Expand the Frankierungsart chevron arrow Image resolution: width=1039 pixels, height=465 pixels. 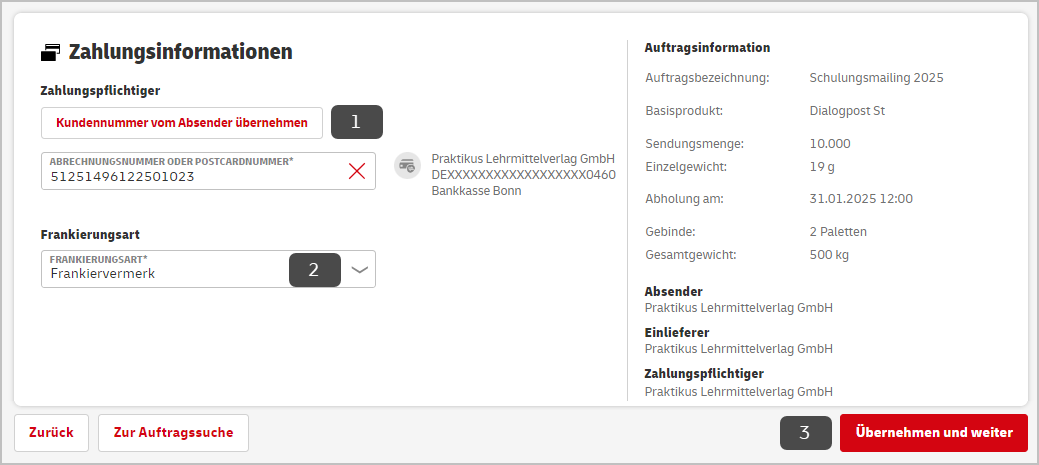click(359, 270)
